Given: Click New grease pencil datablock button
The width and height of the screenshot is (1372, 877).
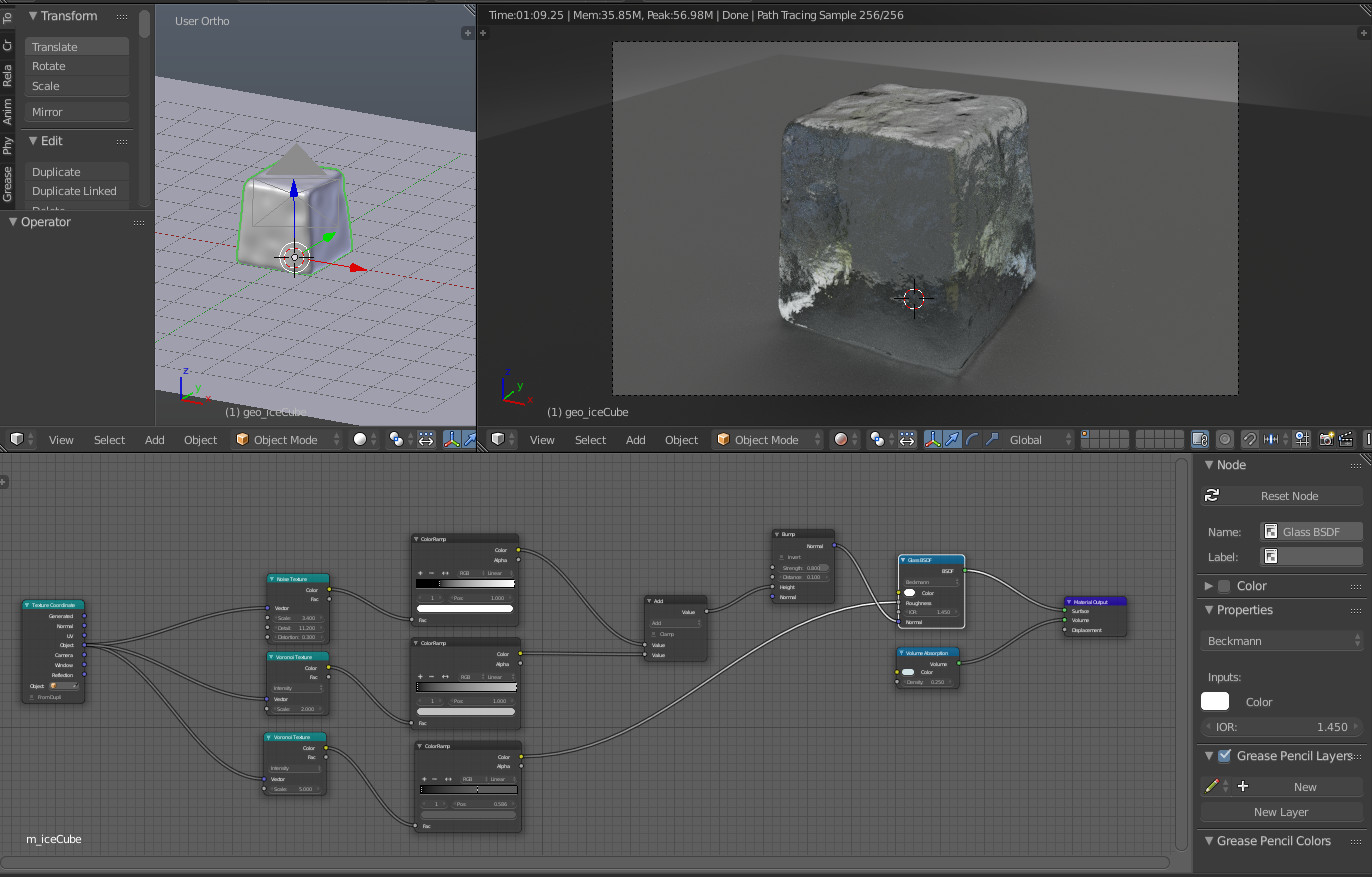Looking at the screenshot, I should 1298,787.
